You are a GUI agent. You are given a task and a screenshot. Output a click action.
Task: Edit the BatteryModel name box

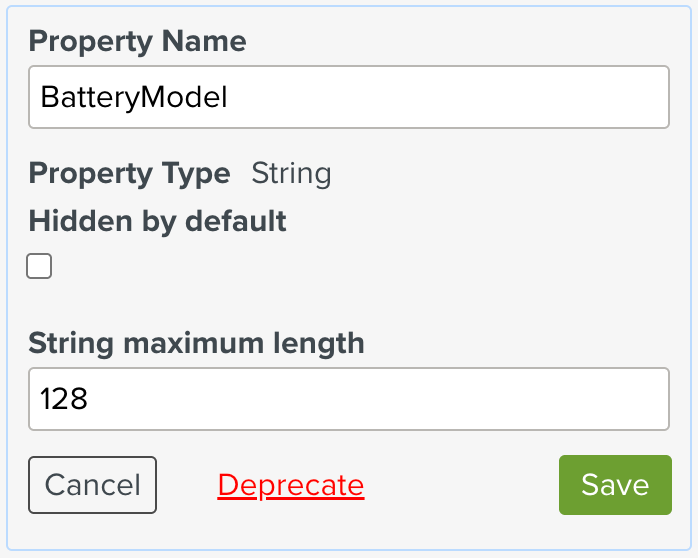tap(348, 97)
